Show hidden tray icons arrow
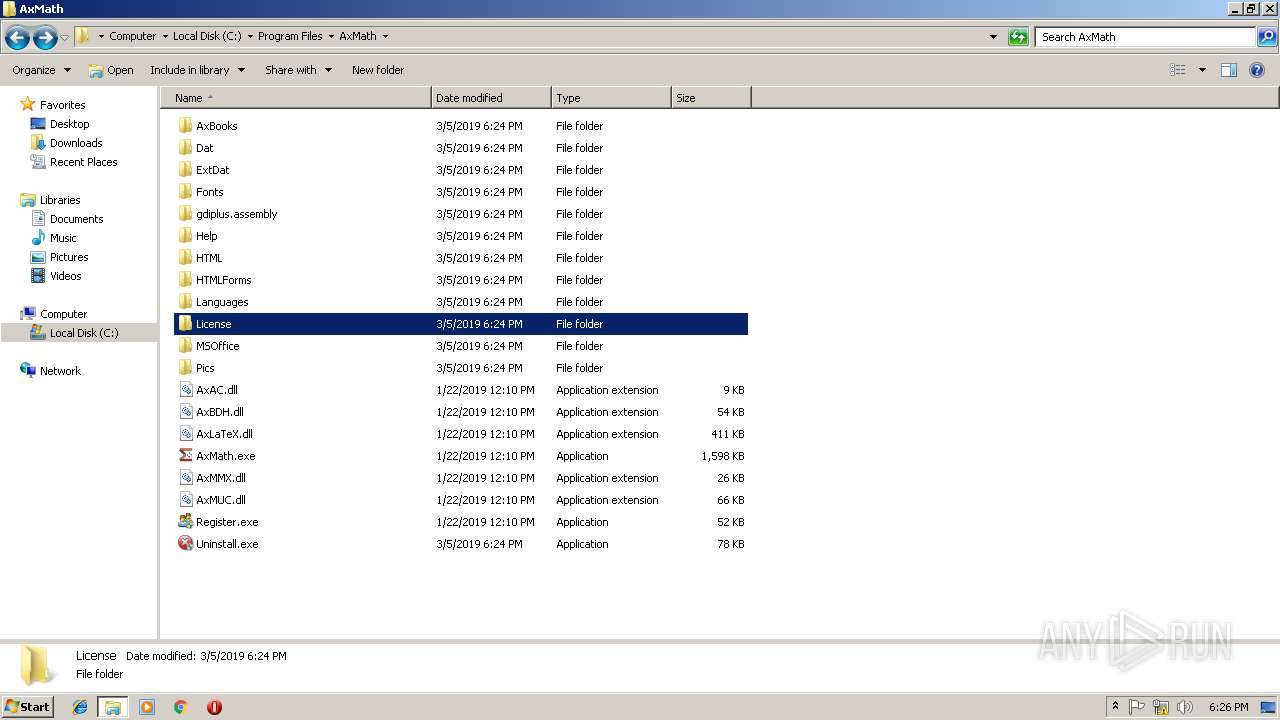The width and height of the screenshot is (1280, 720). 1115,707
